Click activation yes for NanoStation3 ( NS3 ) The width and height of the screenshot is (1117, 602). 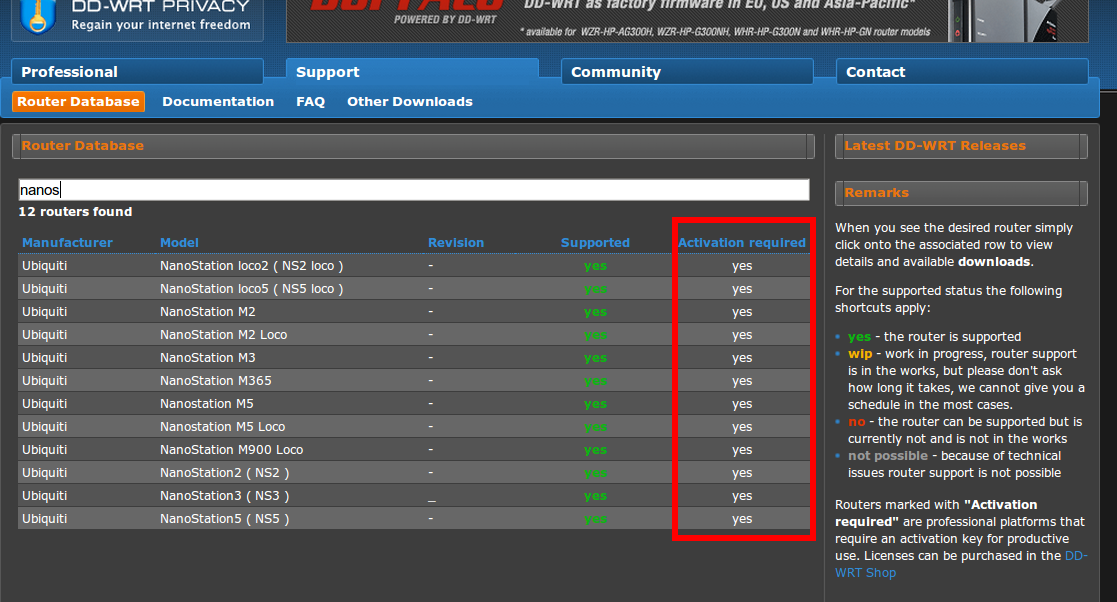tap(742, 497)
